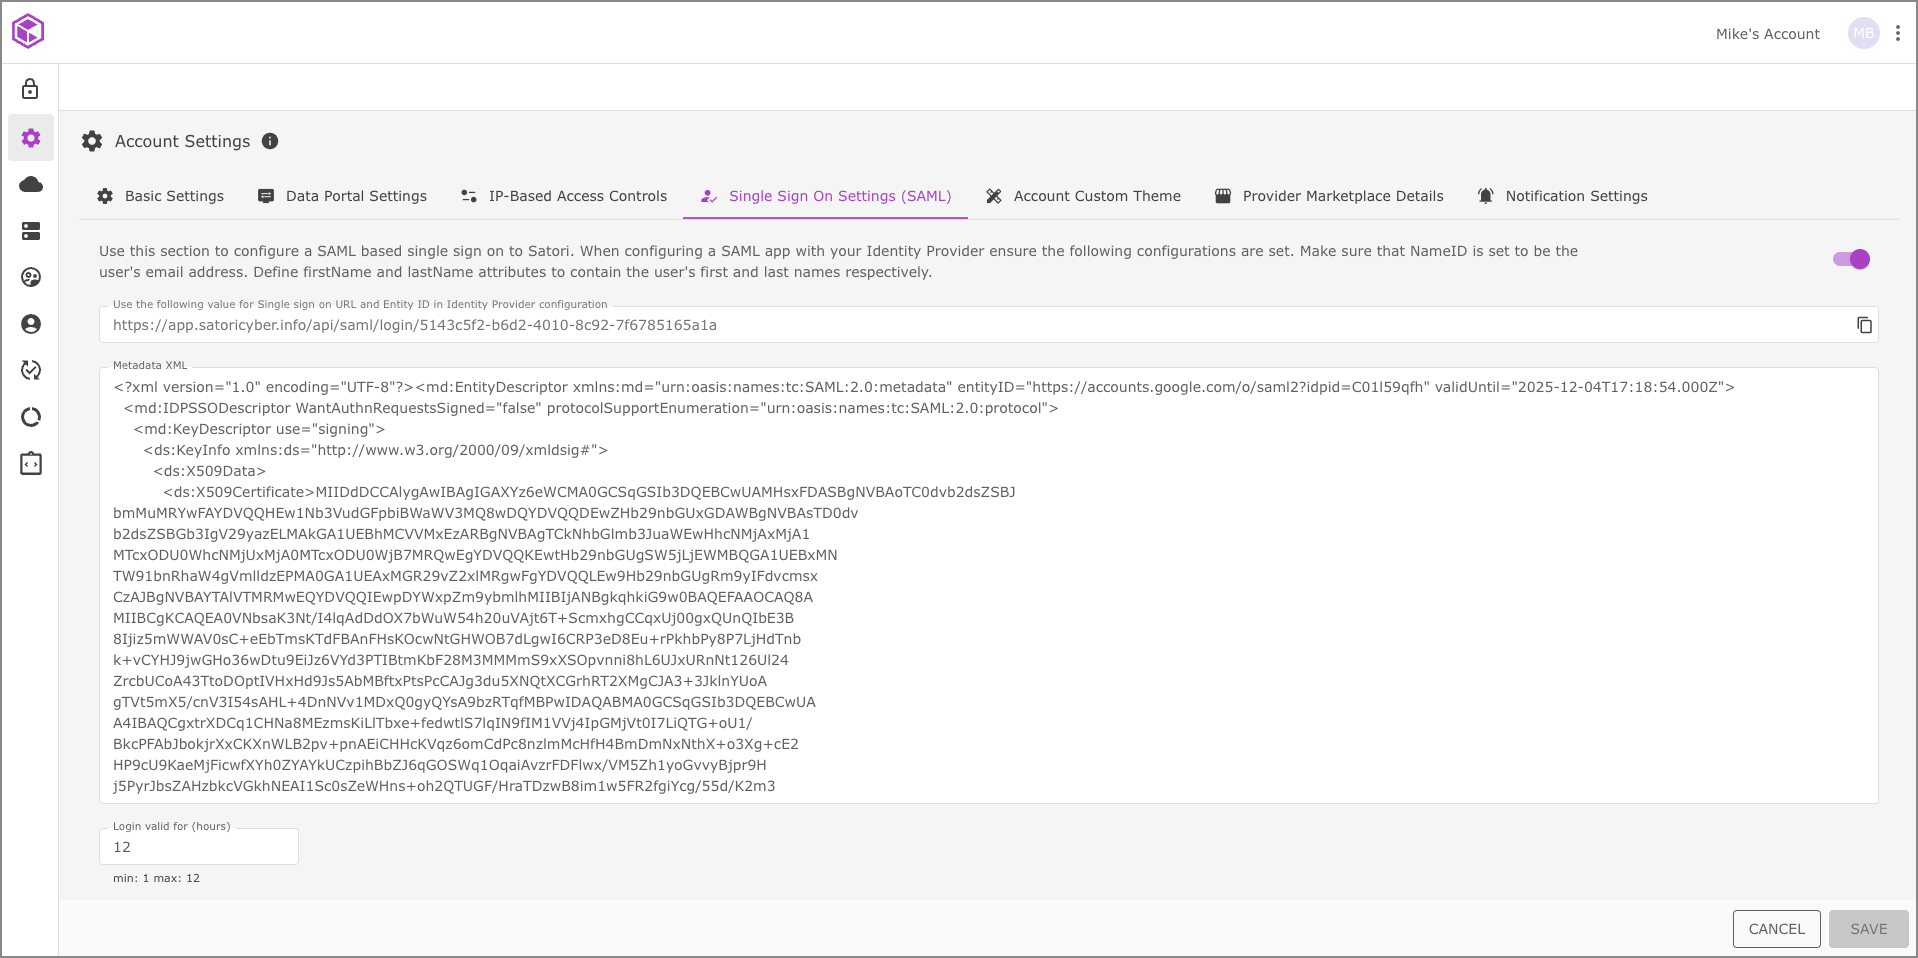Open the server datastores sidebar icon
Viewport: 1918px width, 958px height.
pos(31,231)
